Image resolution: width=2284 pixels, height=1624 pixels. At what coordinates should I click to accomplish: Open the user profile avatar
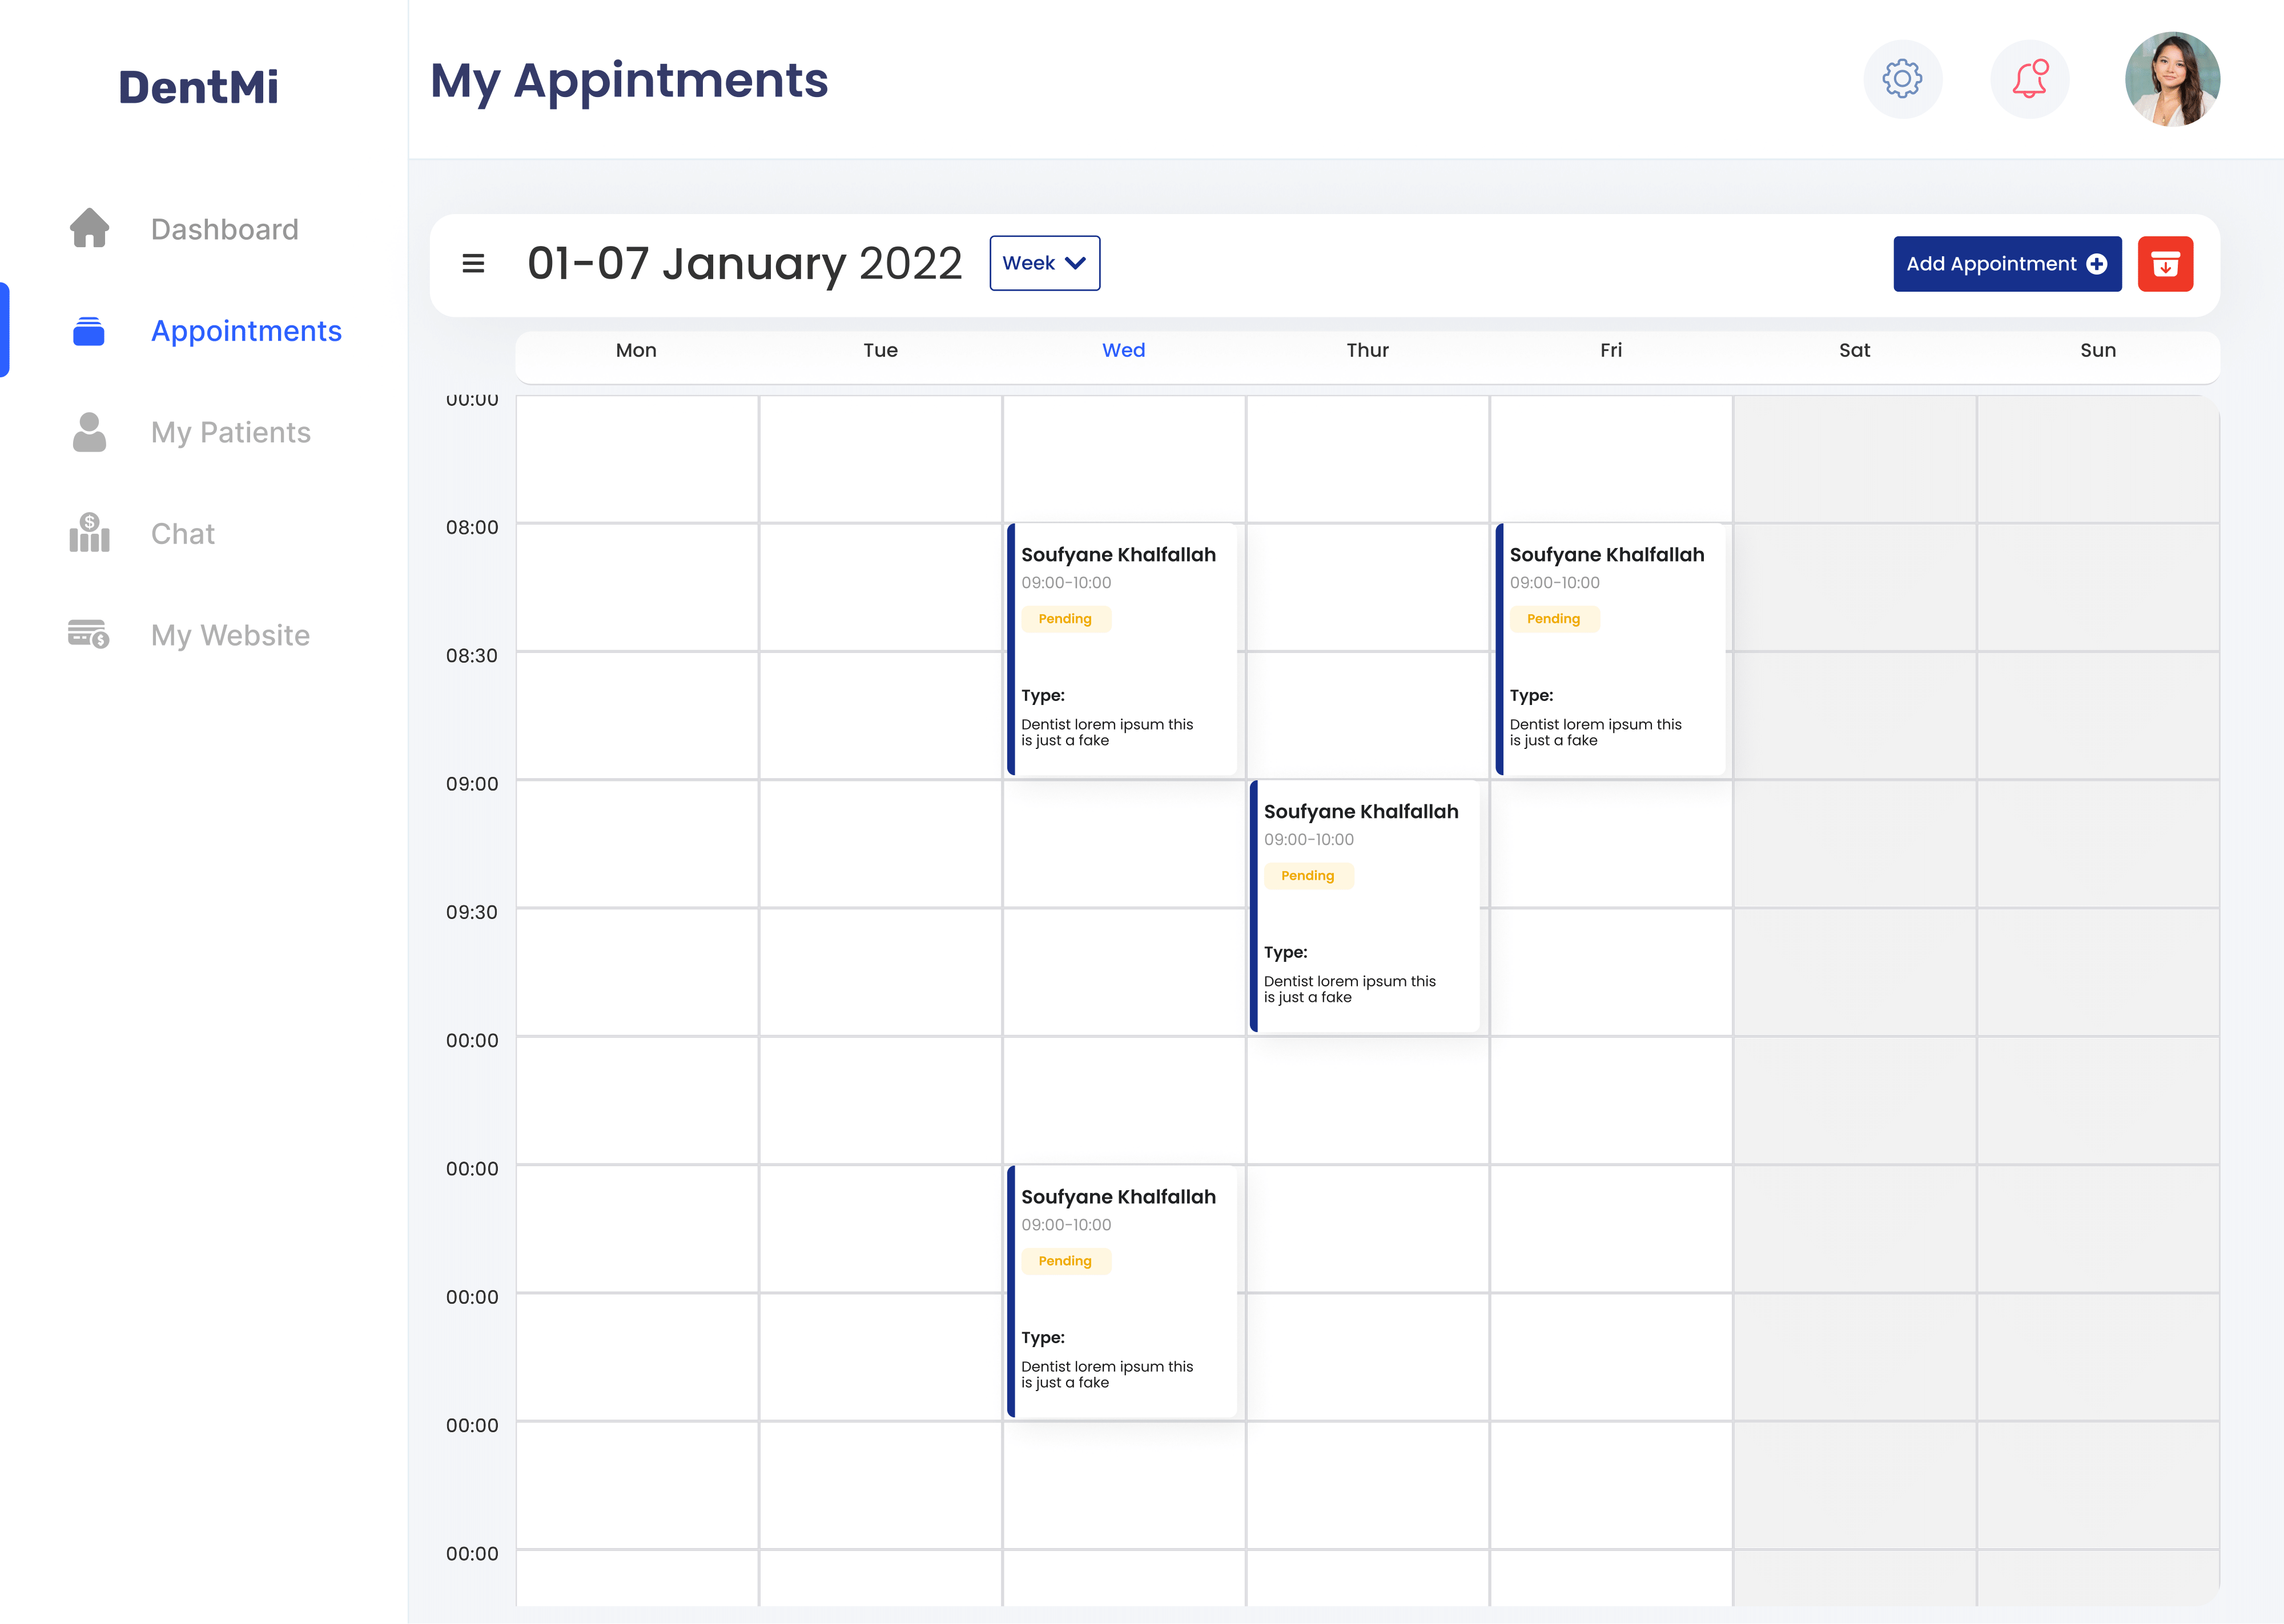pyautogui.click(x=2172, y=79)
